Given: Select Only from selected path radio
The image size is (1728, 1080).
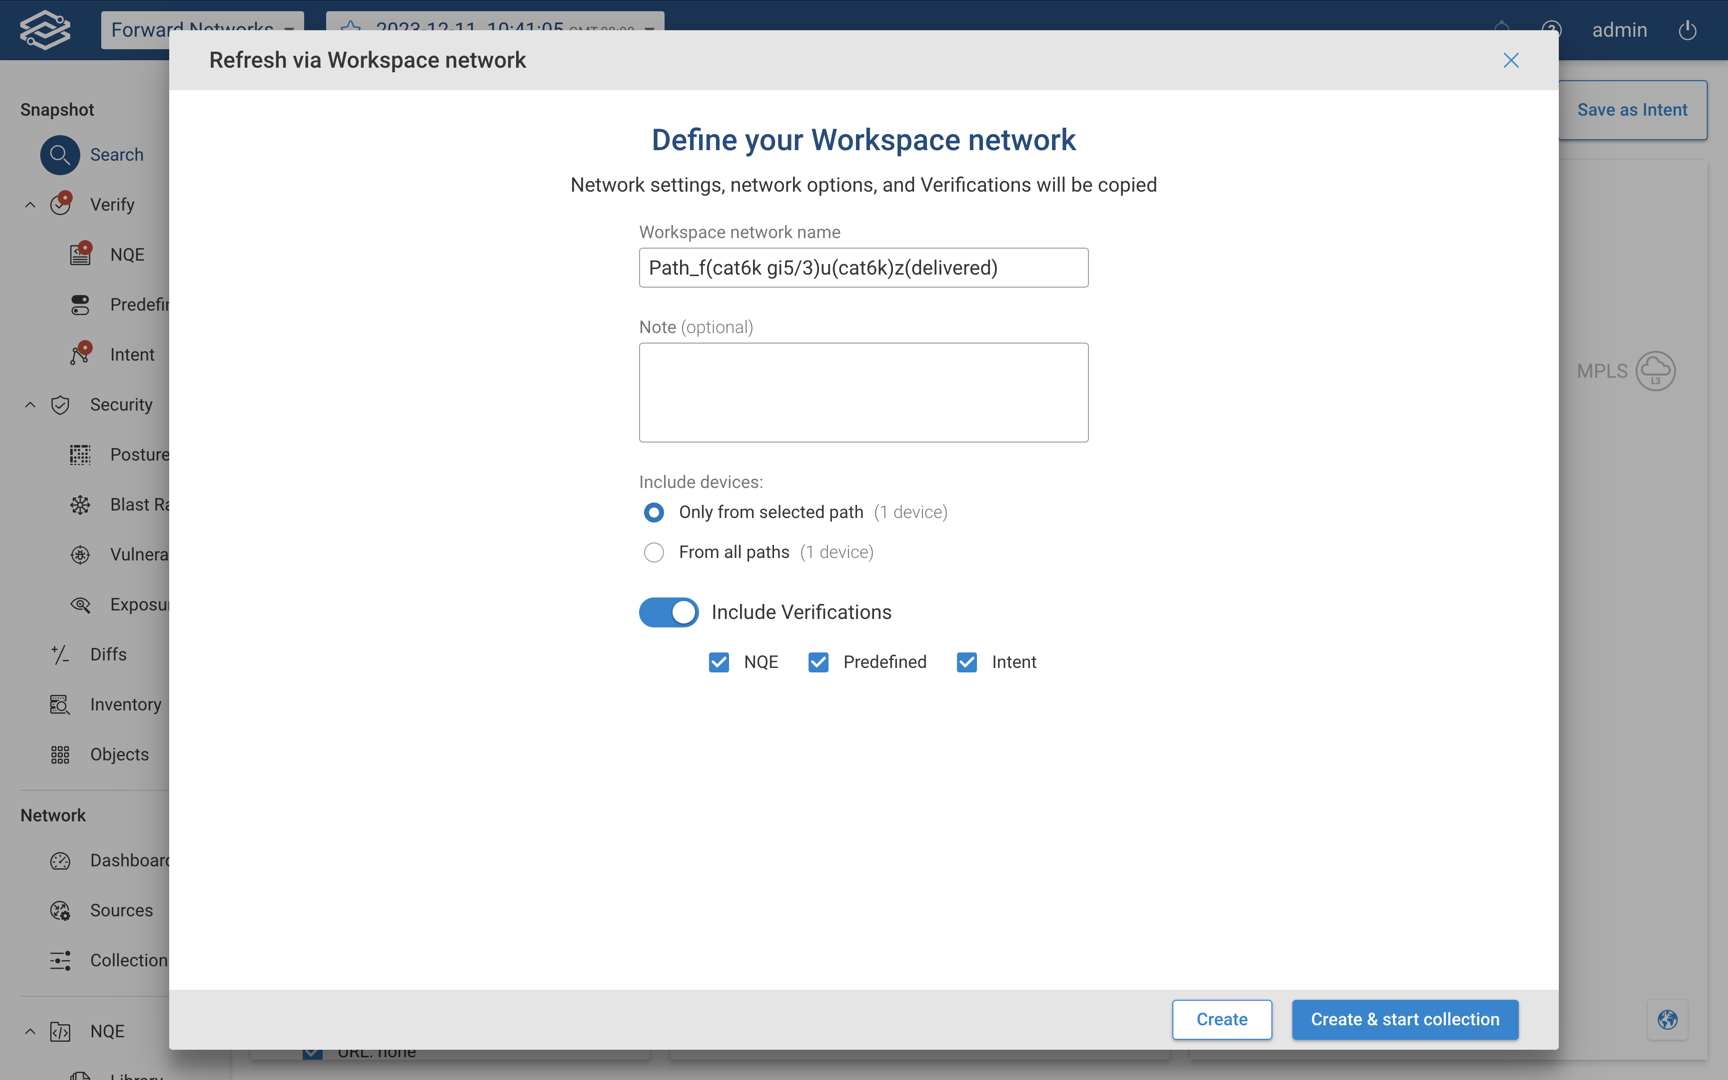Looking at the screenshot, I should coord(654,512).
